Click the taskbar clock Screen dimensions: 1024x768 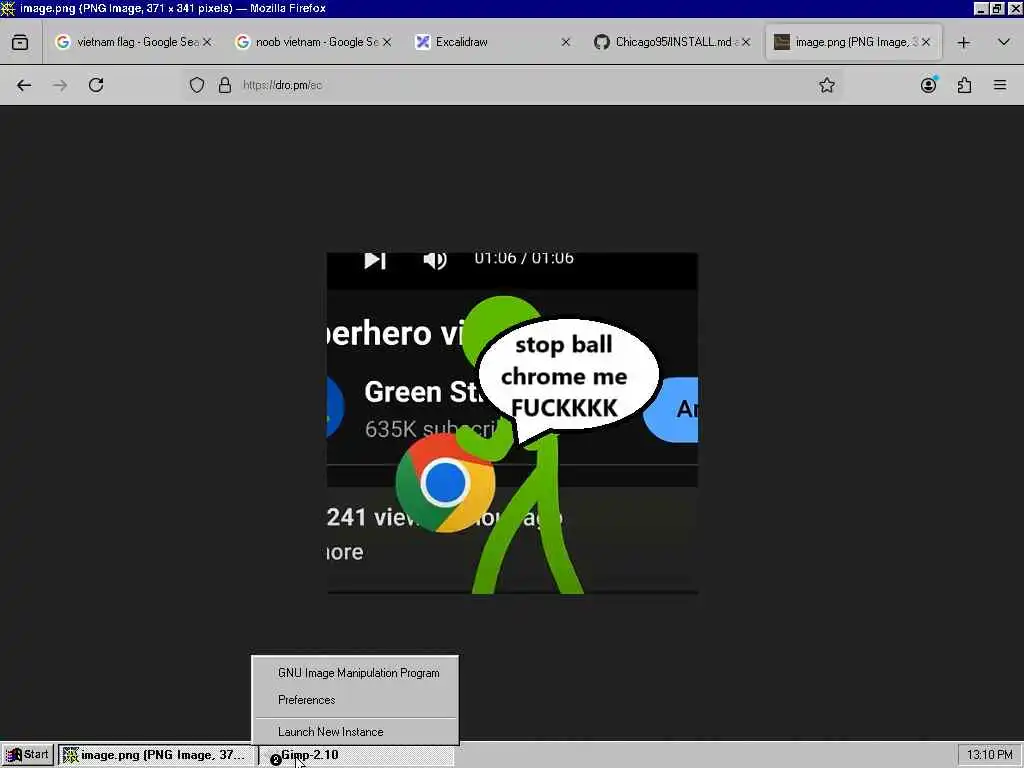(x=989, y=755)
